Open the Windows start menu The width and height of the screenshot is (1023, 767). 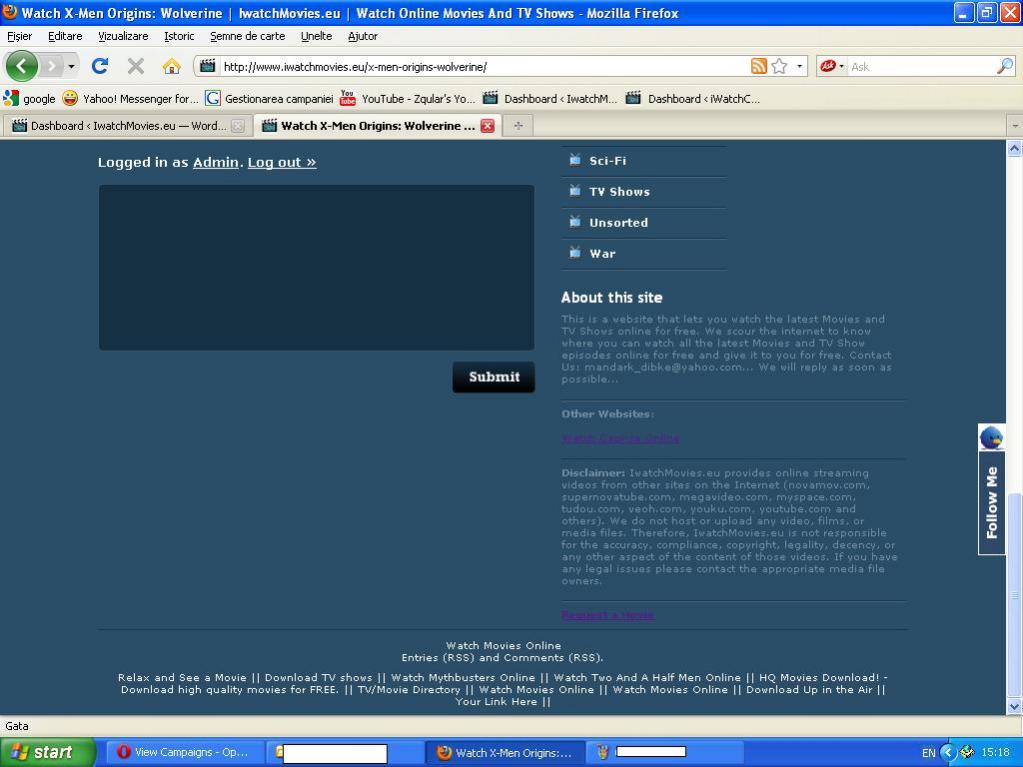point(47,752)
